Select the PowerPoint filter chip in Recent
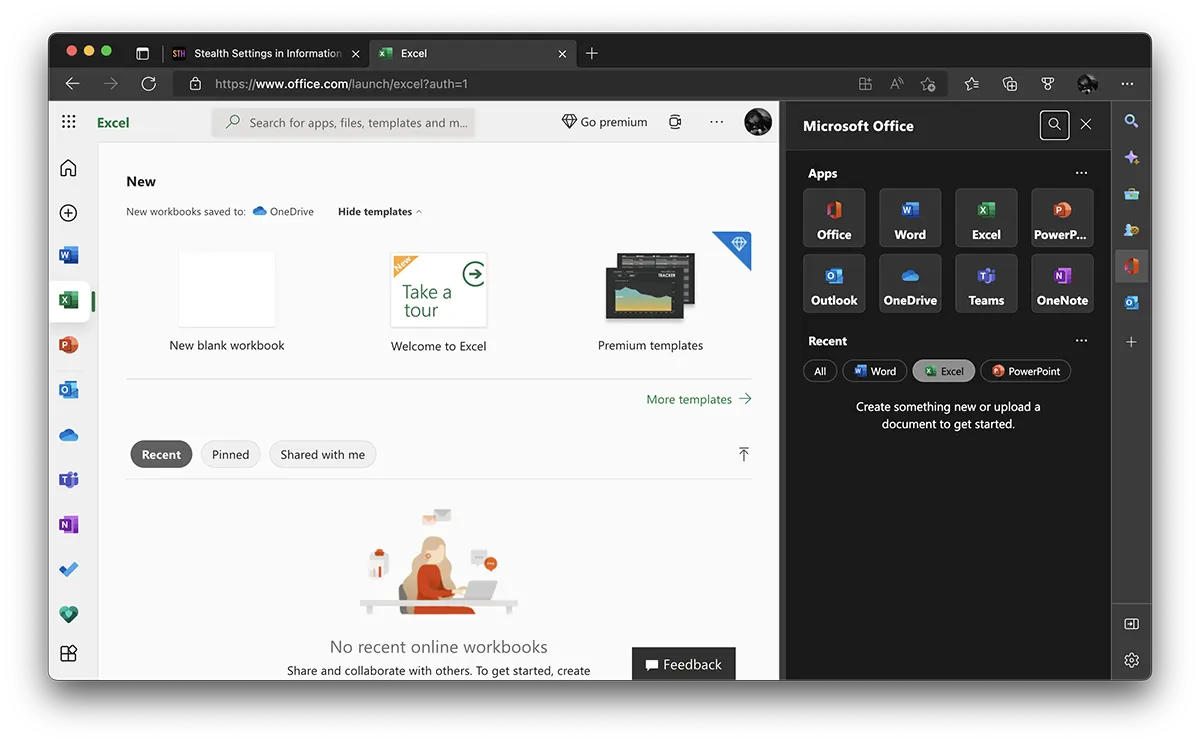Screen dimensions: 1200x744 coord(1026,371)
